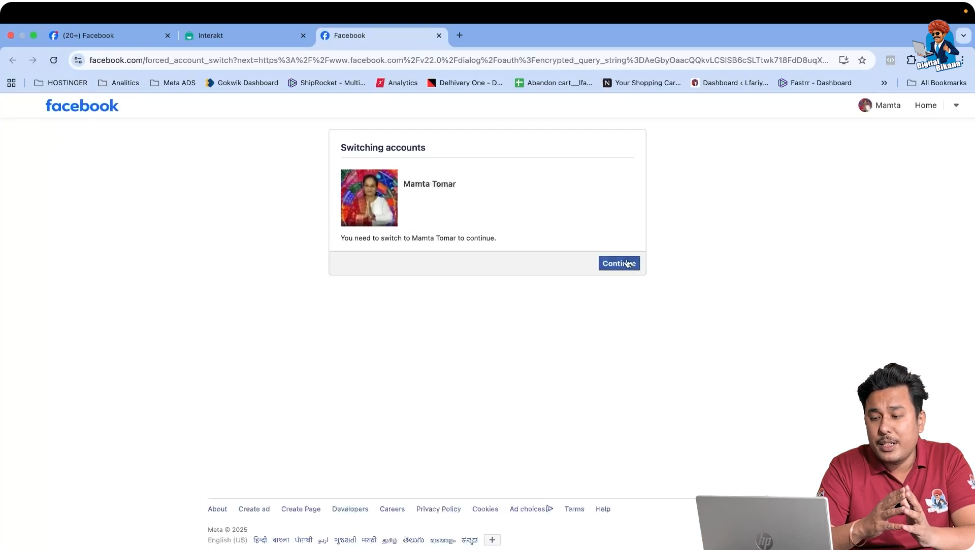Click the Terms footer link
The height and width of the screenshot is (551, 978).
coord(574,509)
